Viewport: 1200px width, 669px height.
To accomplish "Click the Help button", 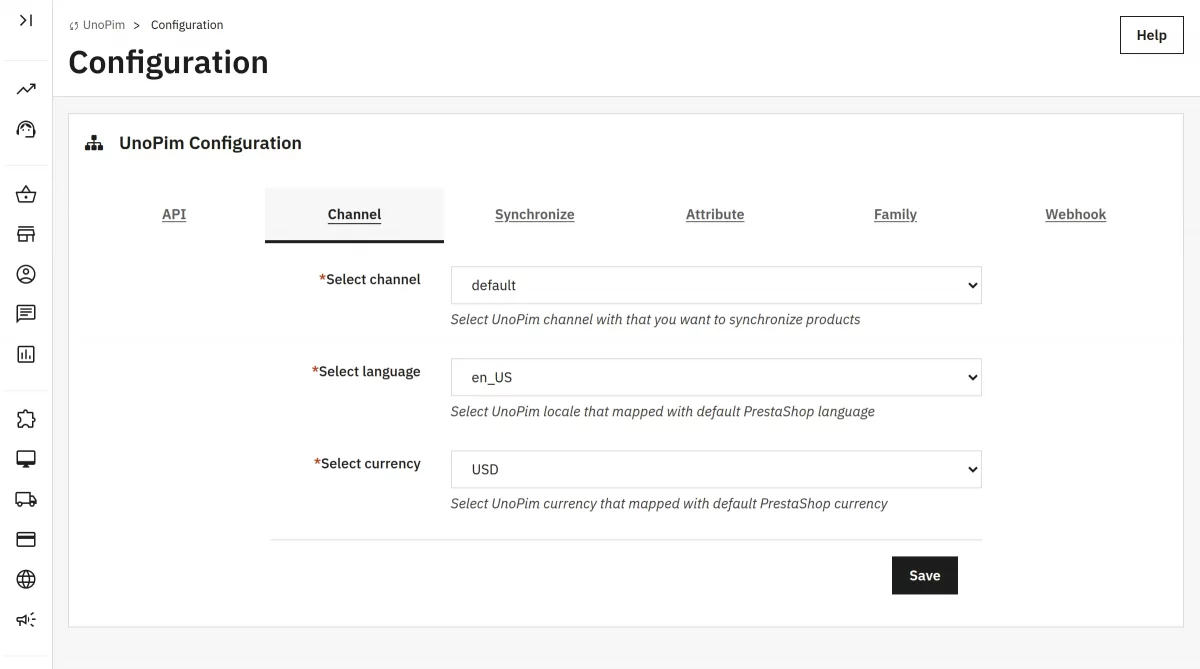I will point(1152,35).
